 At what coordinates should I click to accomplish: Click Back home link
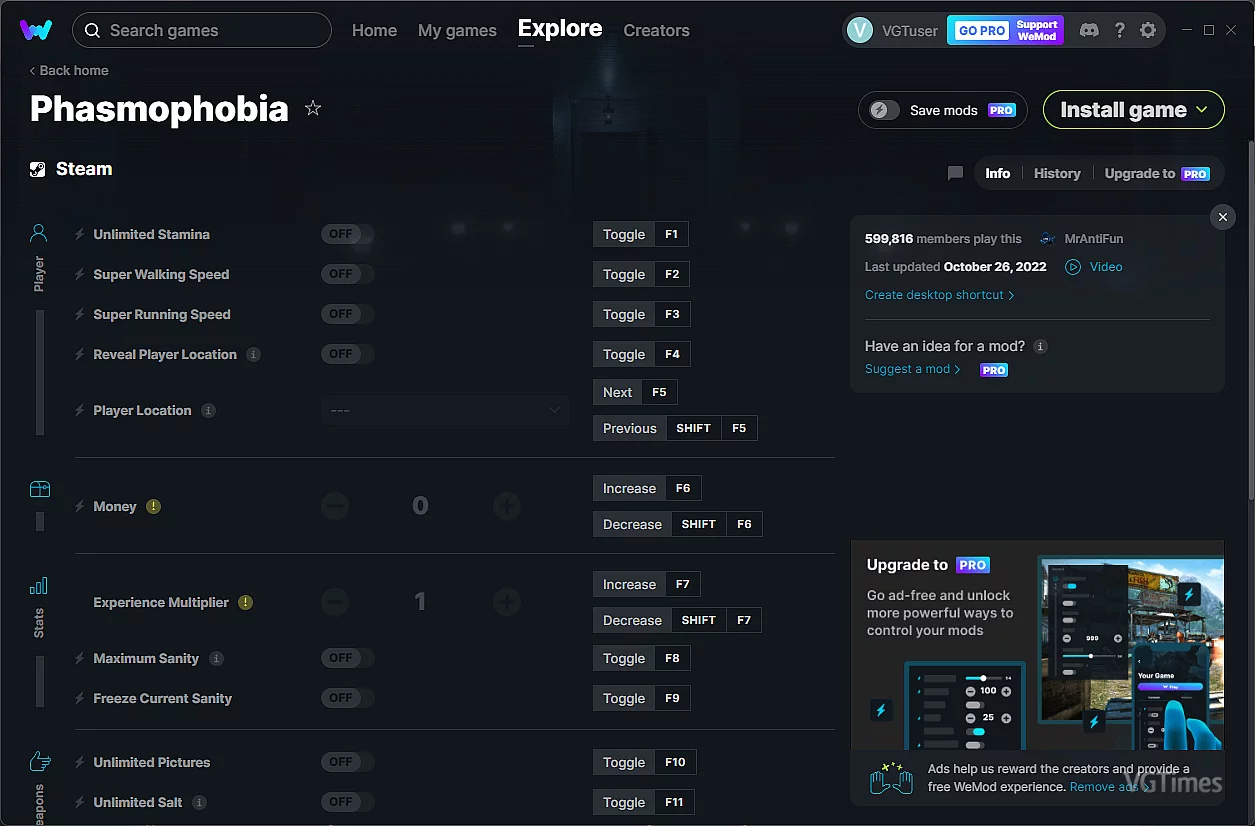[x=69, y=70]
